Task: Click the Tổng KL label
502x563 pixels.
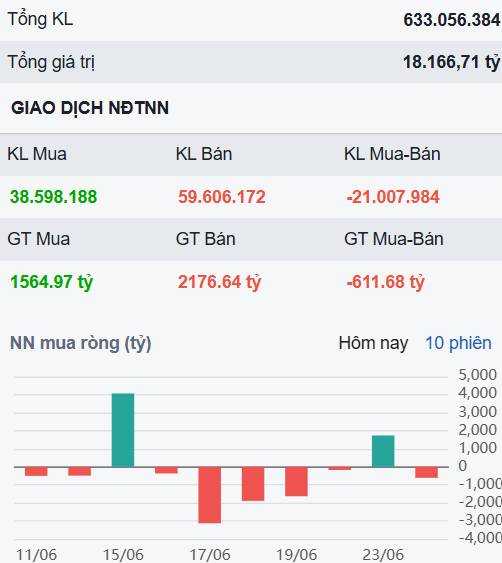Action: click(x=41, y=19)
